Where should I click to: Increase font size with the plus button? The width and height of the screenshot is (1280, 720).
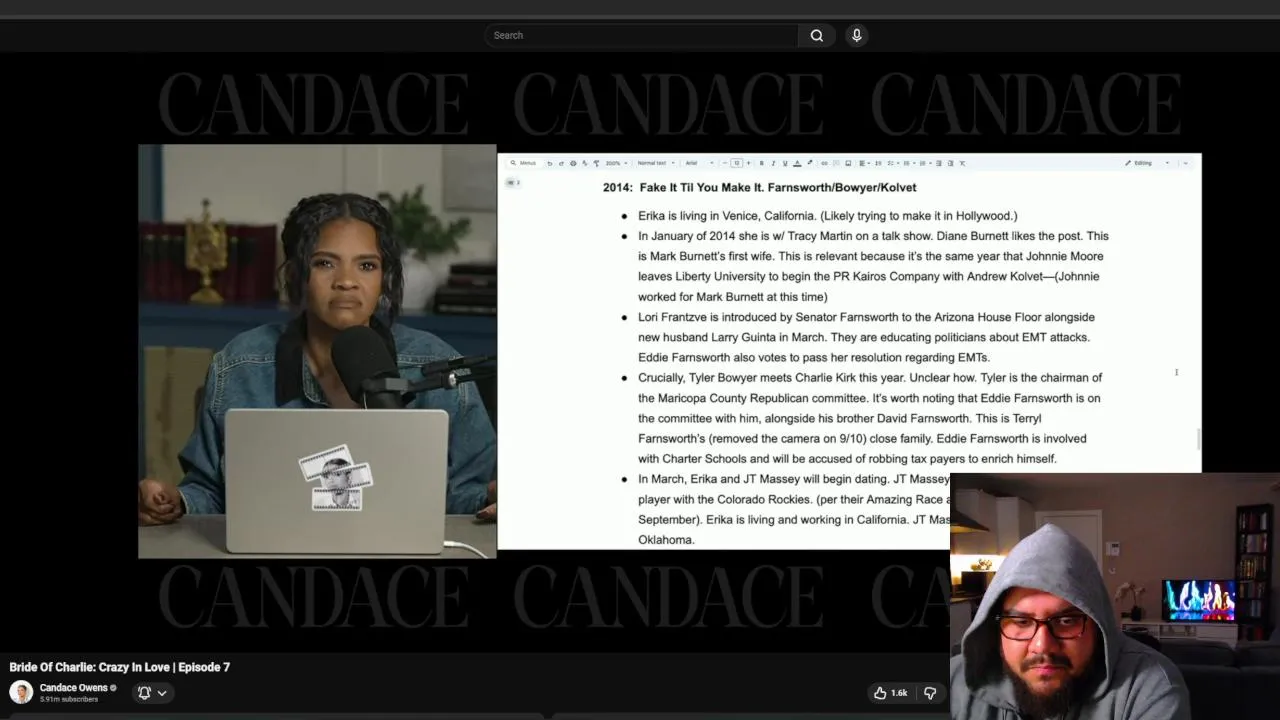748,163
